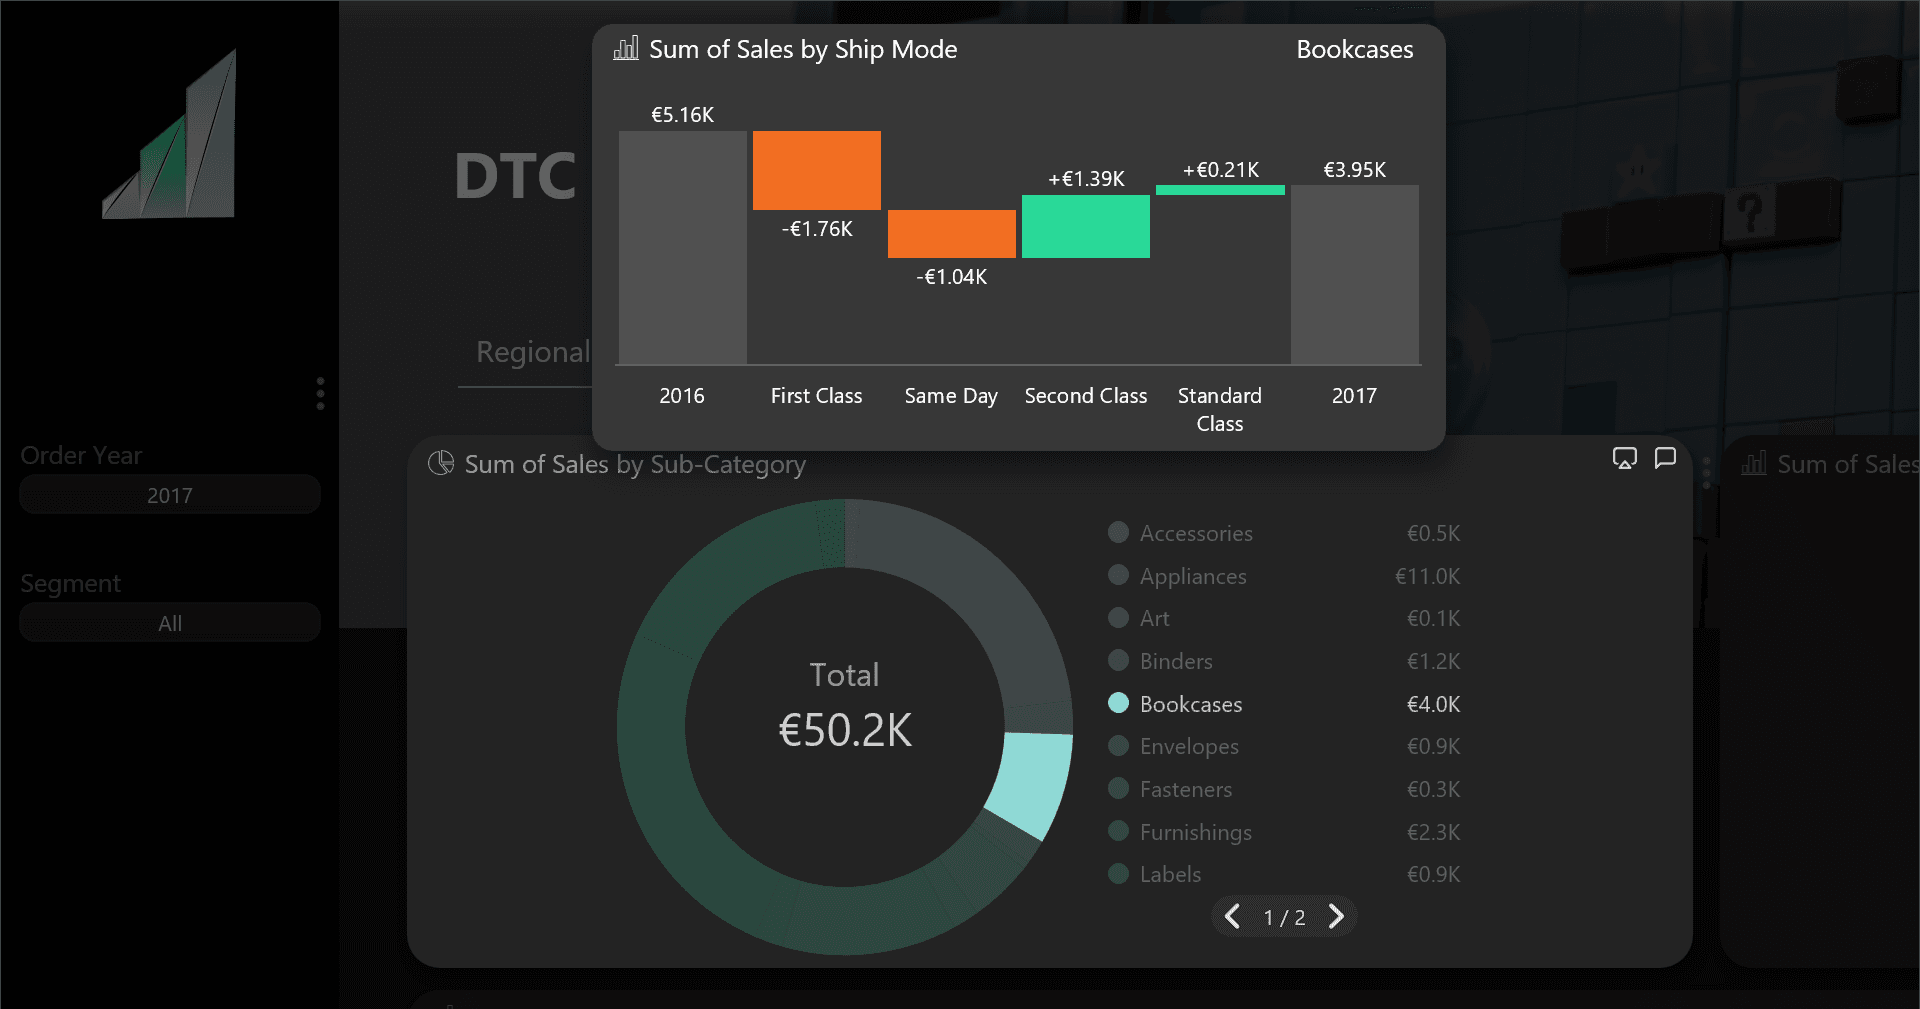This screenshot has height=1009, width=1920.
Task: Click the DTC logo in the sidebar
Action: pyautogui.click(x=170, y=135)
